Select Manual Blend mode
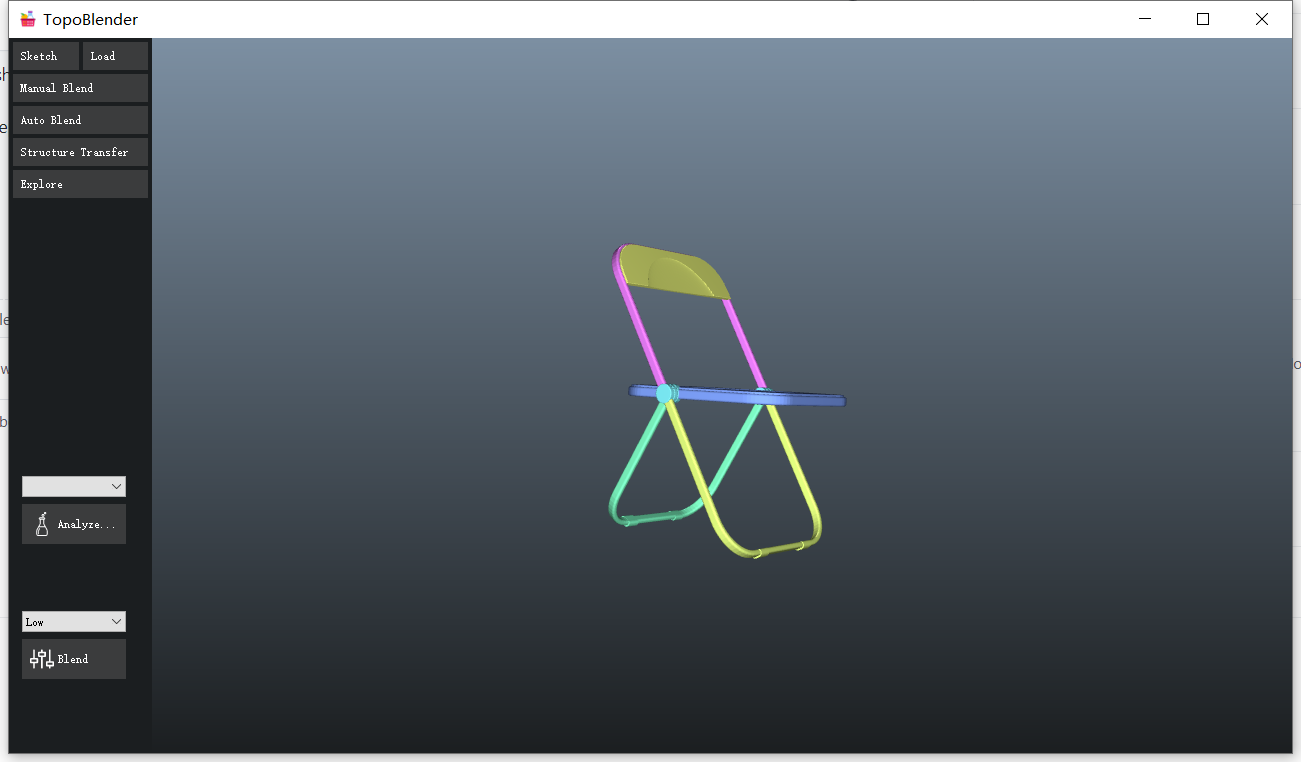This screenshot has width=1301, height=762. coord(80,88)
